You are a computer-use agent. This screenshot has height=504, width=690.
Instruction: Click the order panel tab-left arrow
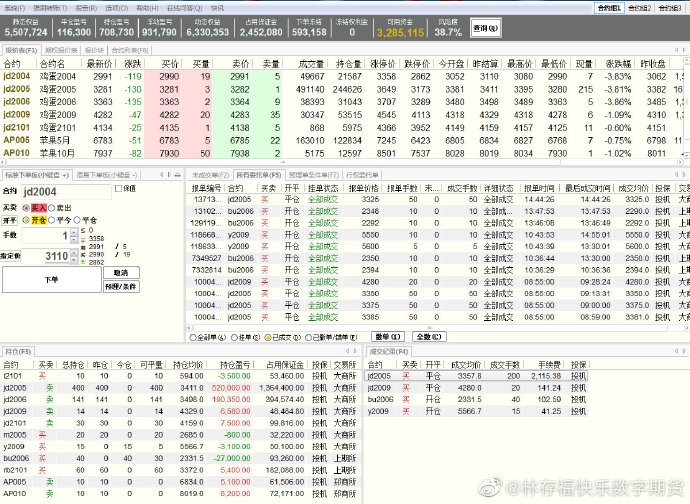(x=161, y=175)
